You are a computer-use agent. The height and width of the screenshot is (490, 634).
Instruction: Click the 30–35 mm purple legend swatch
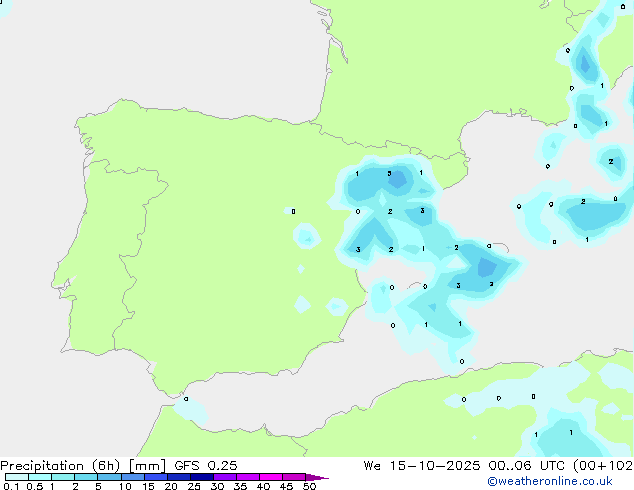(225, 477)
